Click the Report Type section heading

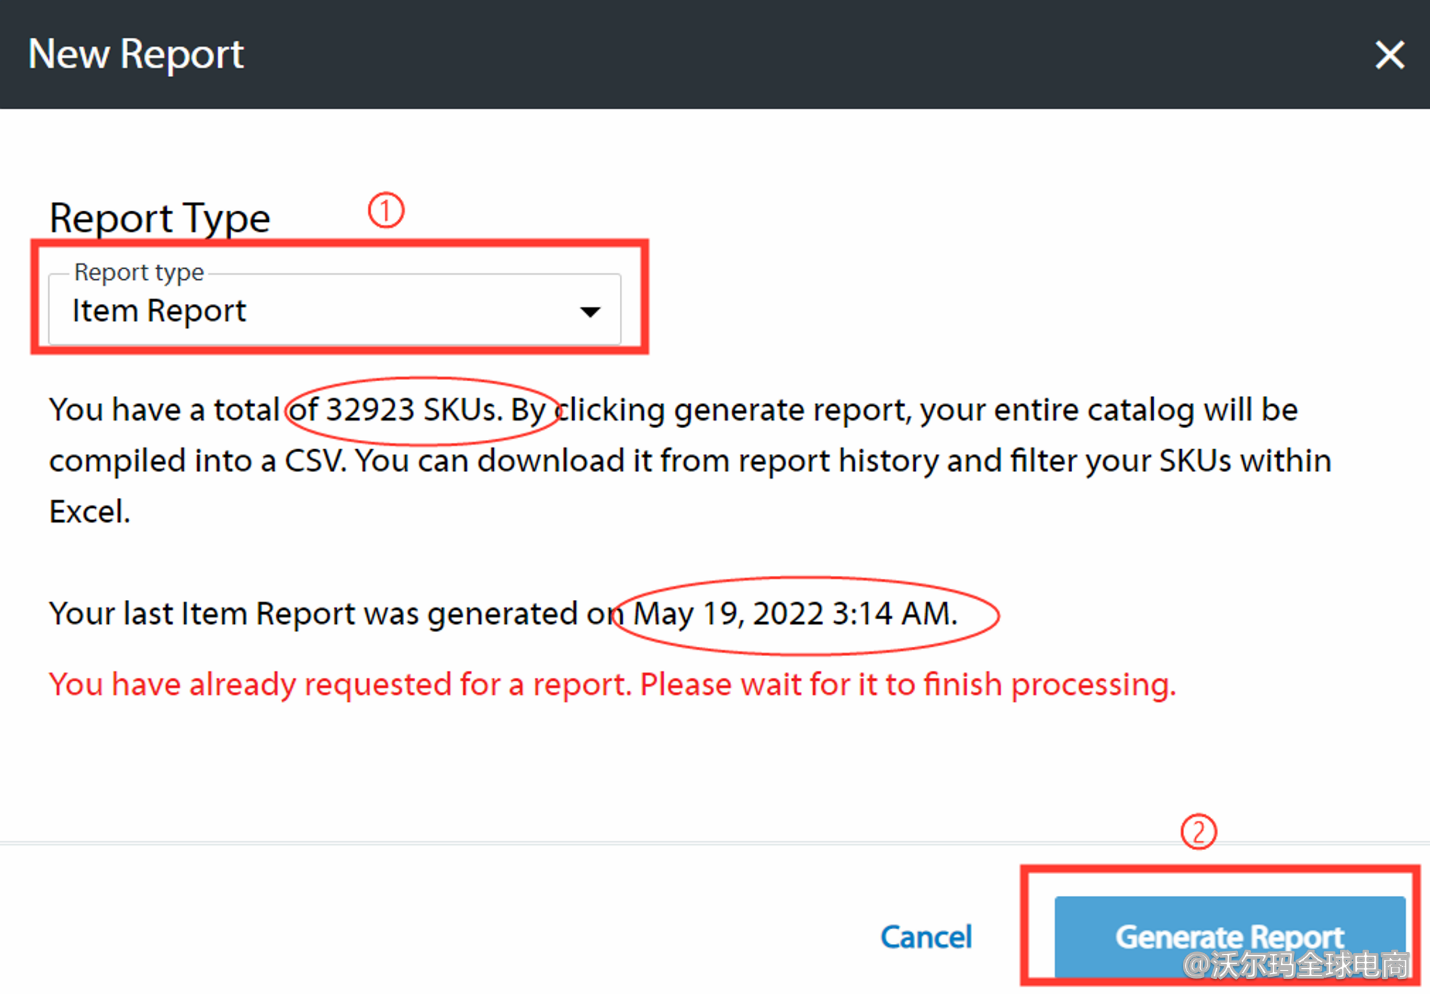[x=159, y=217]
